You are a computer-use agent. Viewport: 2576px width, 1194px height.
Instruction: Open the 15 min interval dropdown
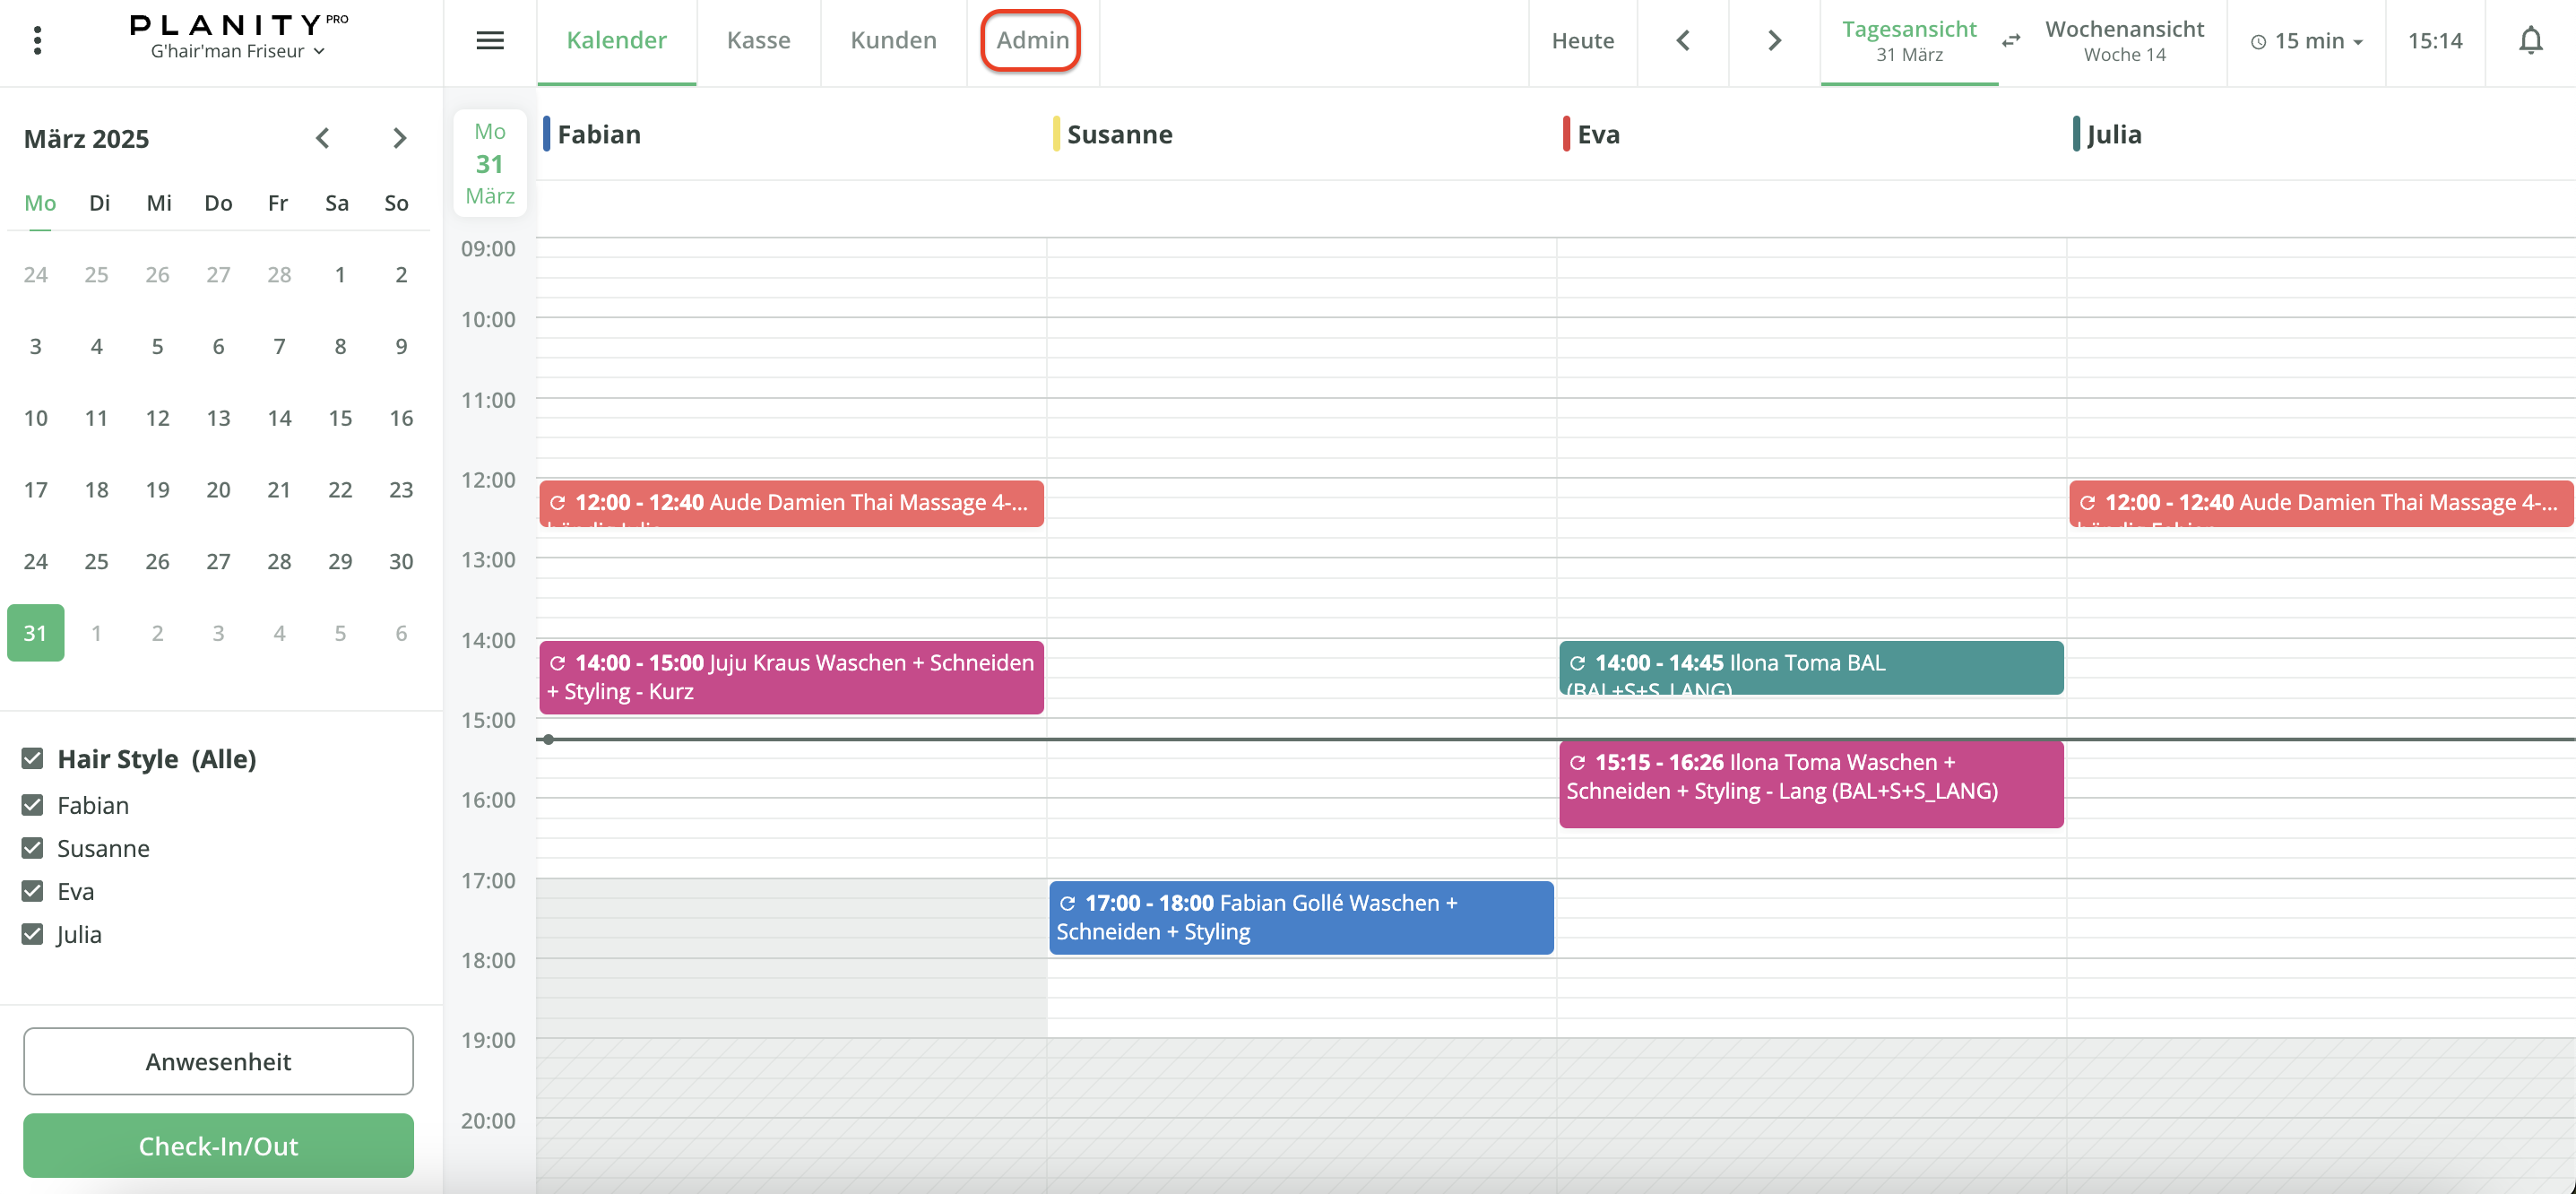tap(2306, 41)
